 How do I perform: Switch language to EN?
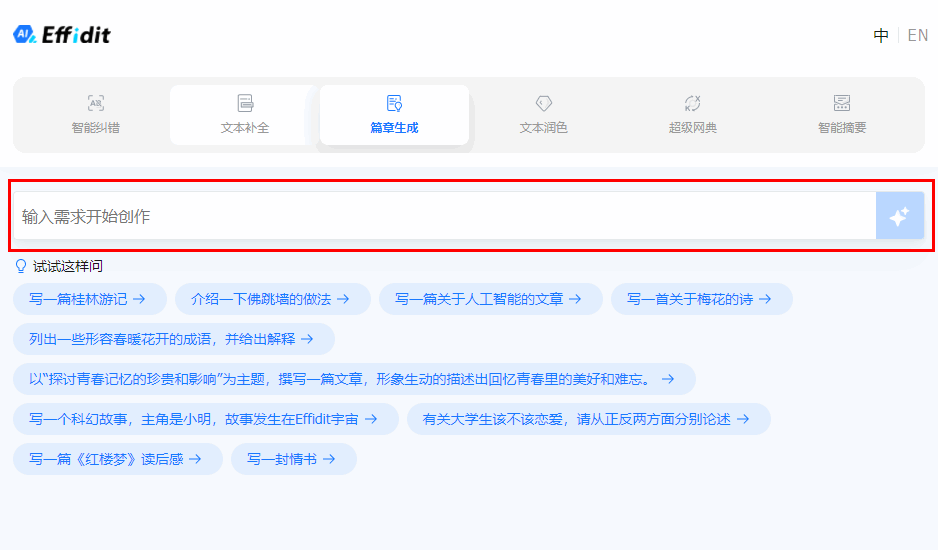tap(917, 36)
